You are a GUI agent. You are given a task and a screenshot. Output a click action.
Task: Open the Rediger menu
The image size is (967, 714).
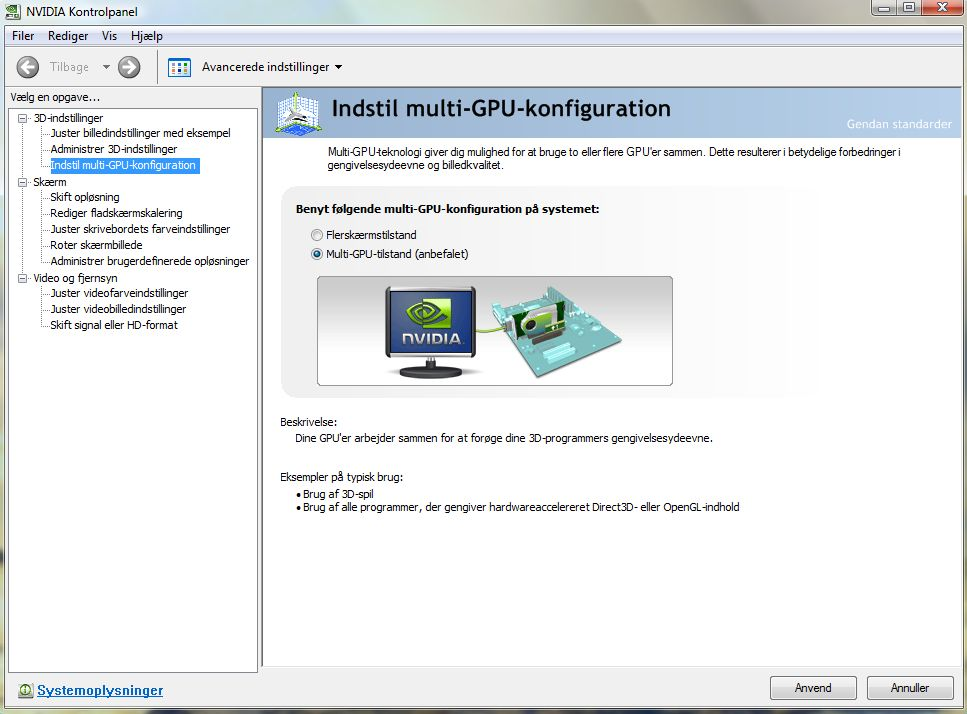click(x=68, y=36)
